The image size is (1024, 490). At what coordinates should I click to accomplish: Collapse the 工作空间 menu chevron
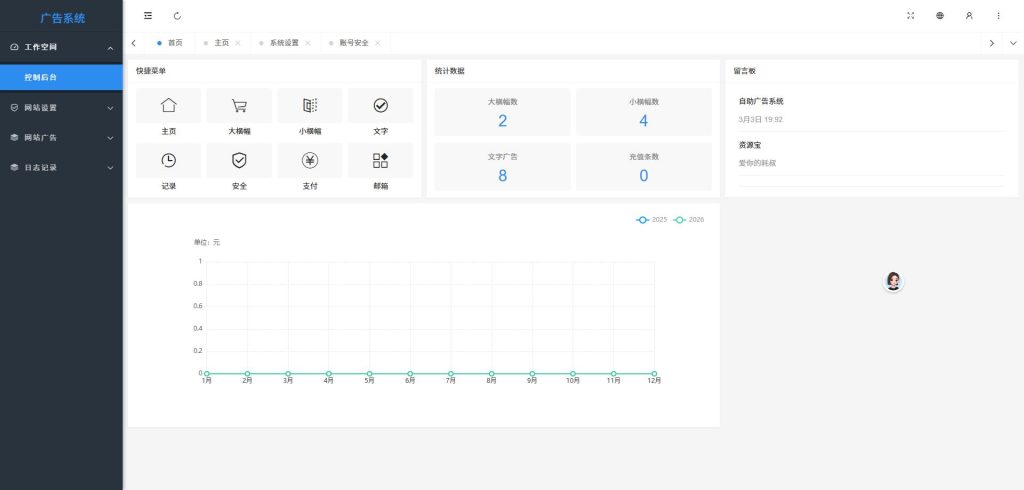(x=110, y=48)
